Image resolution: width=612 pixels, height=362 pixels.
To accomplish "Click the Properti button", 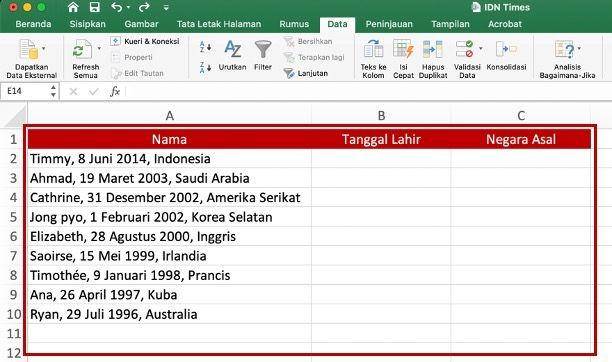I will pos(132,57).
